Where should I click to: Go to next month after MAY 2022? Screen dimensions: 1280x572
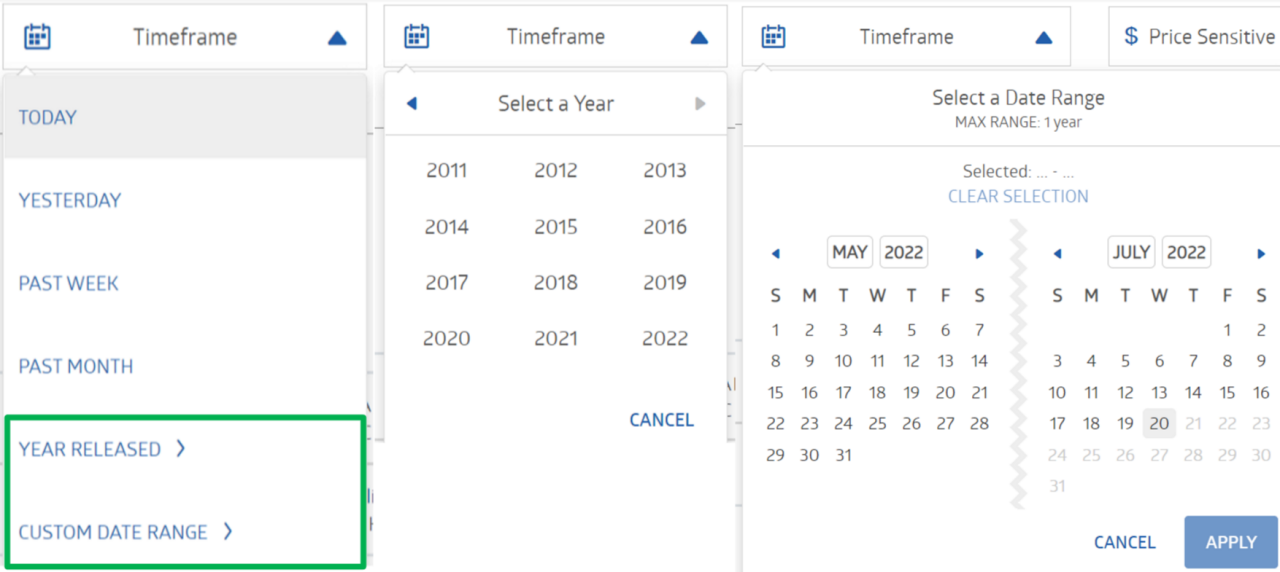point(980,254)
